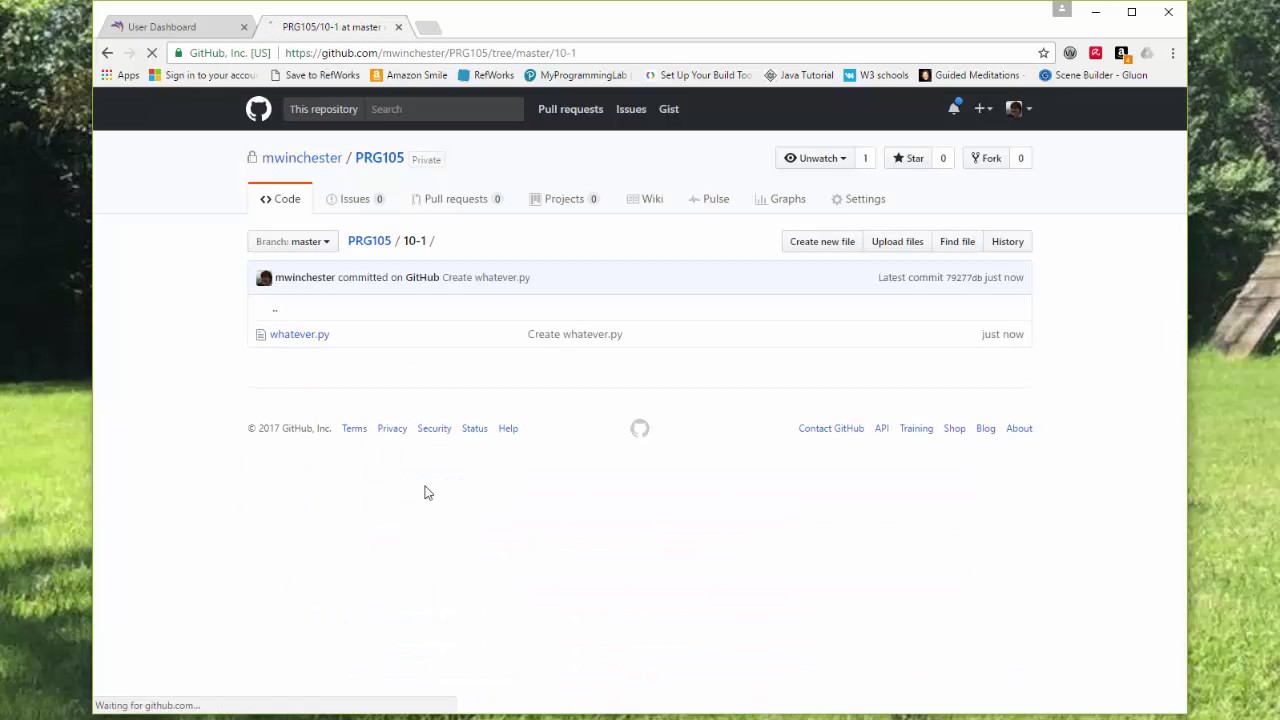Click Create new file button
This screenshot has height=720, width=1280.
(x=822, y=242)
